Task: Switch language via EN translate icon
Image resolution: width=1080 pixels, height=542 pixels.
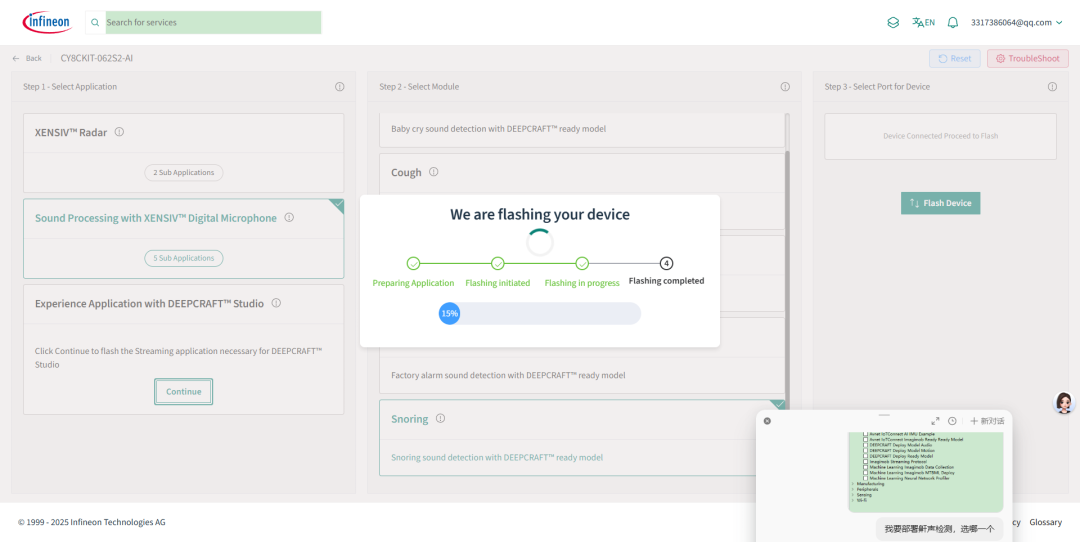Action: [923, 22]
